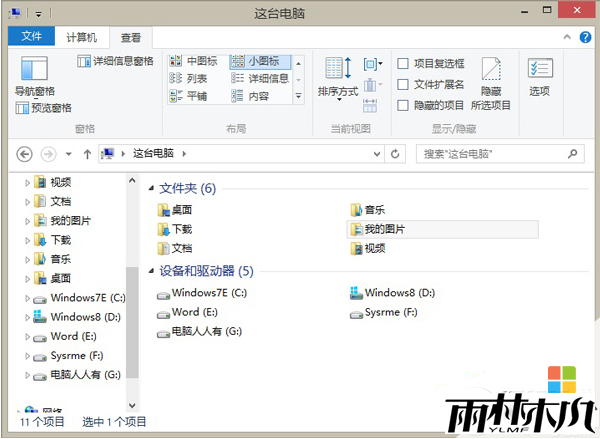The height and width of the screenshot is (439, 600).
Task: Enable File name extensions (文件扩展名)
Action: point(431,84)
